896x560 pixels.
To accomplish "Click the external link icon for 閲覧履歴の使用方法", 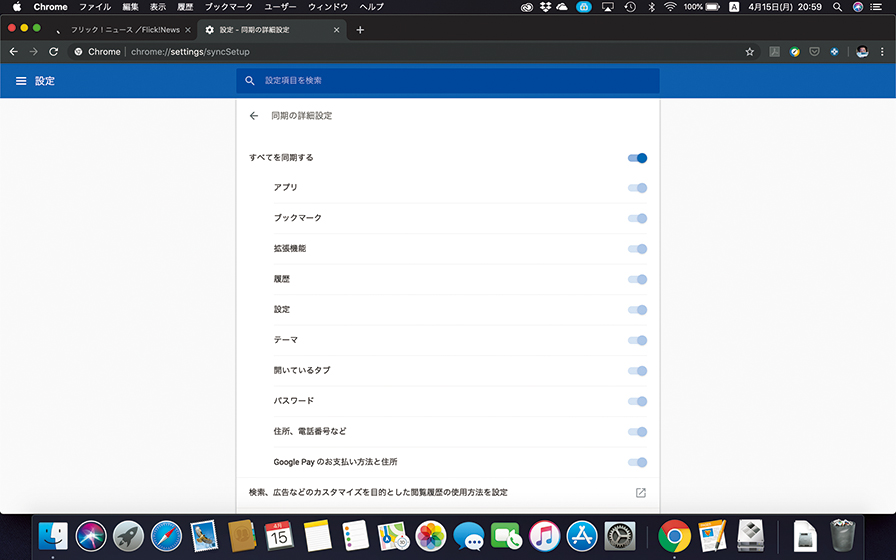I will (x=641, y=493).
